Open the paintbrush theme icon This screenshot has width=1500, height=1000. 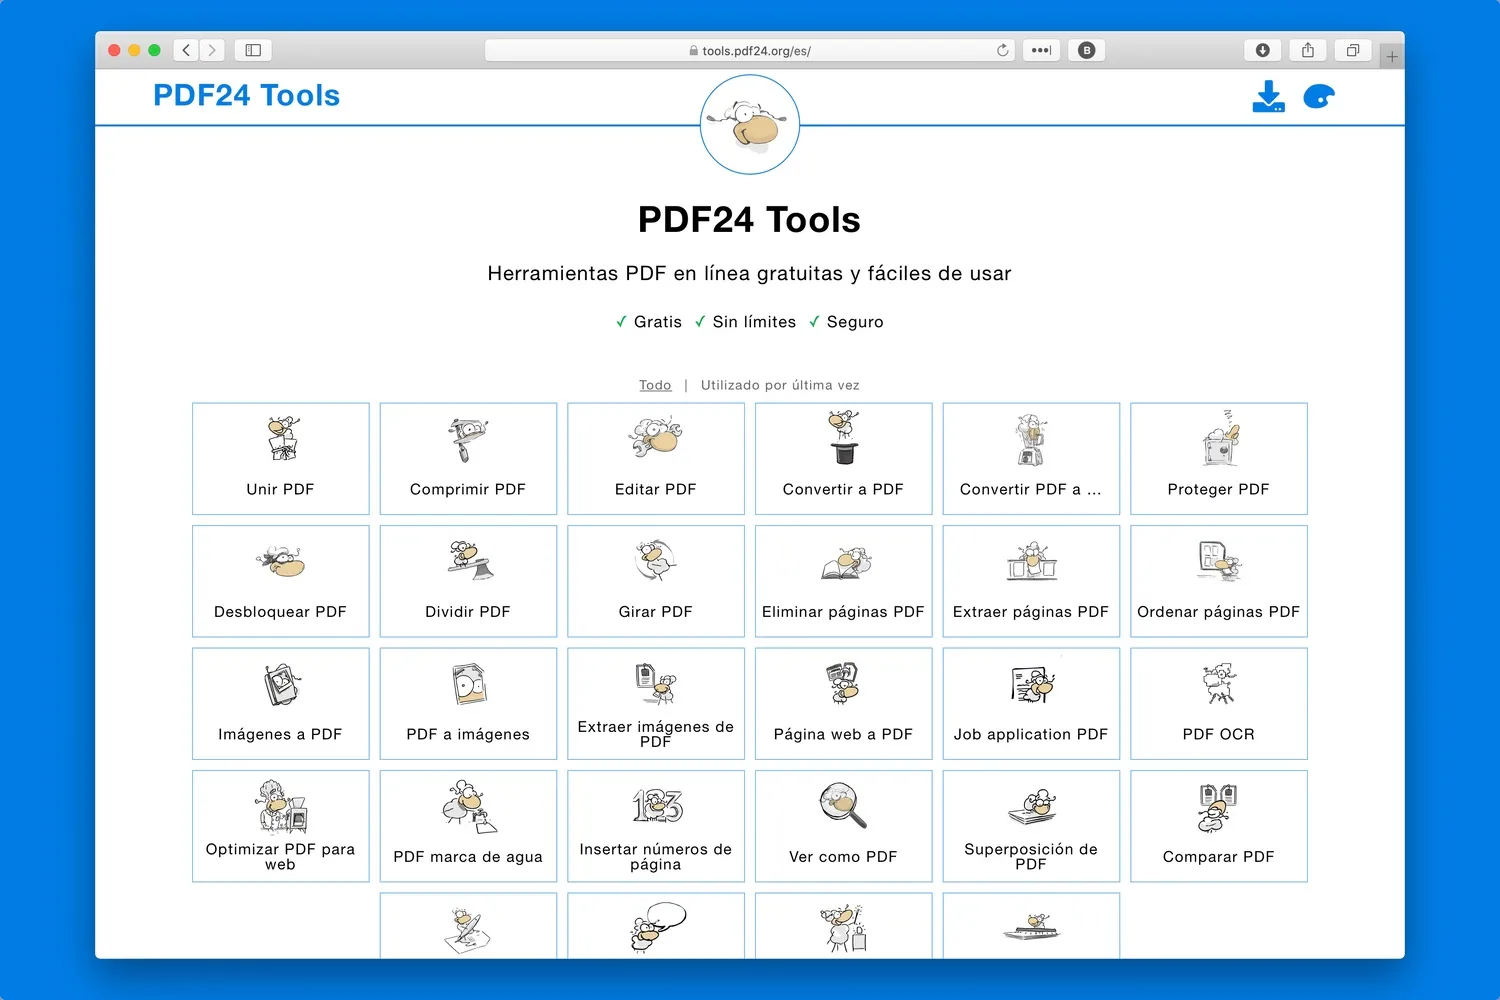[1319, 96]
